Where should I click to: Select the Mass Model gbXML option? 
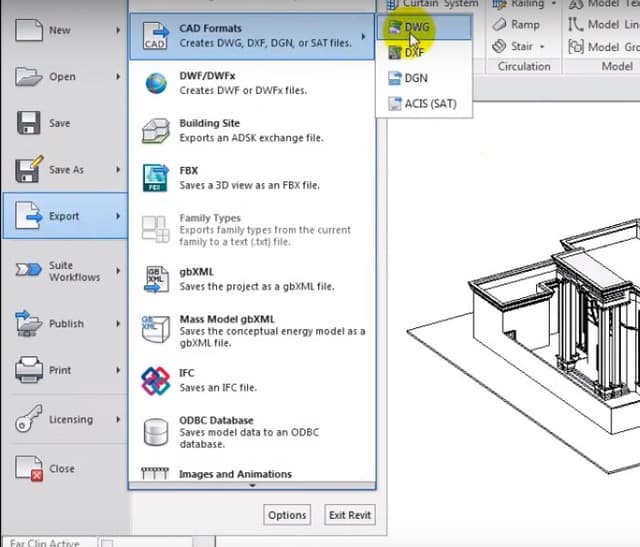[252, 330]
